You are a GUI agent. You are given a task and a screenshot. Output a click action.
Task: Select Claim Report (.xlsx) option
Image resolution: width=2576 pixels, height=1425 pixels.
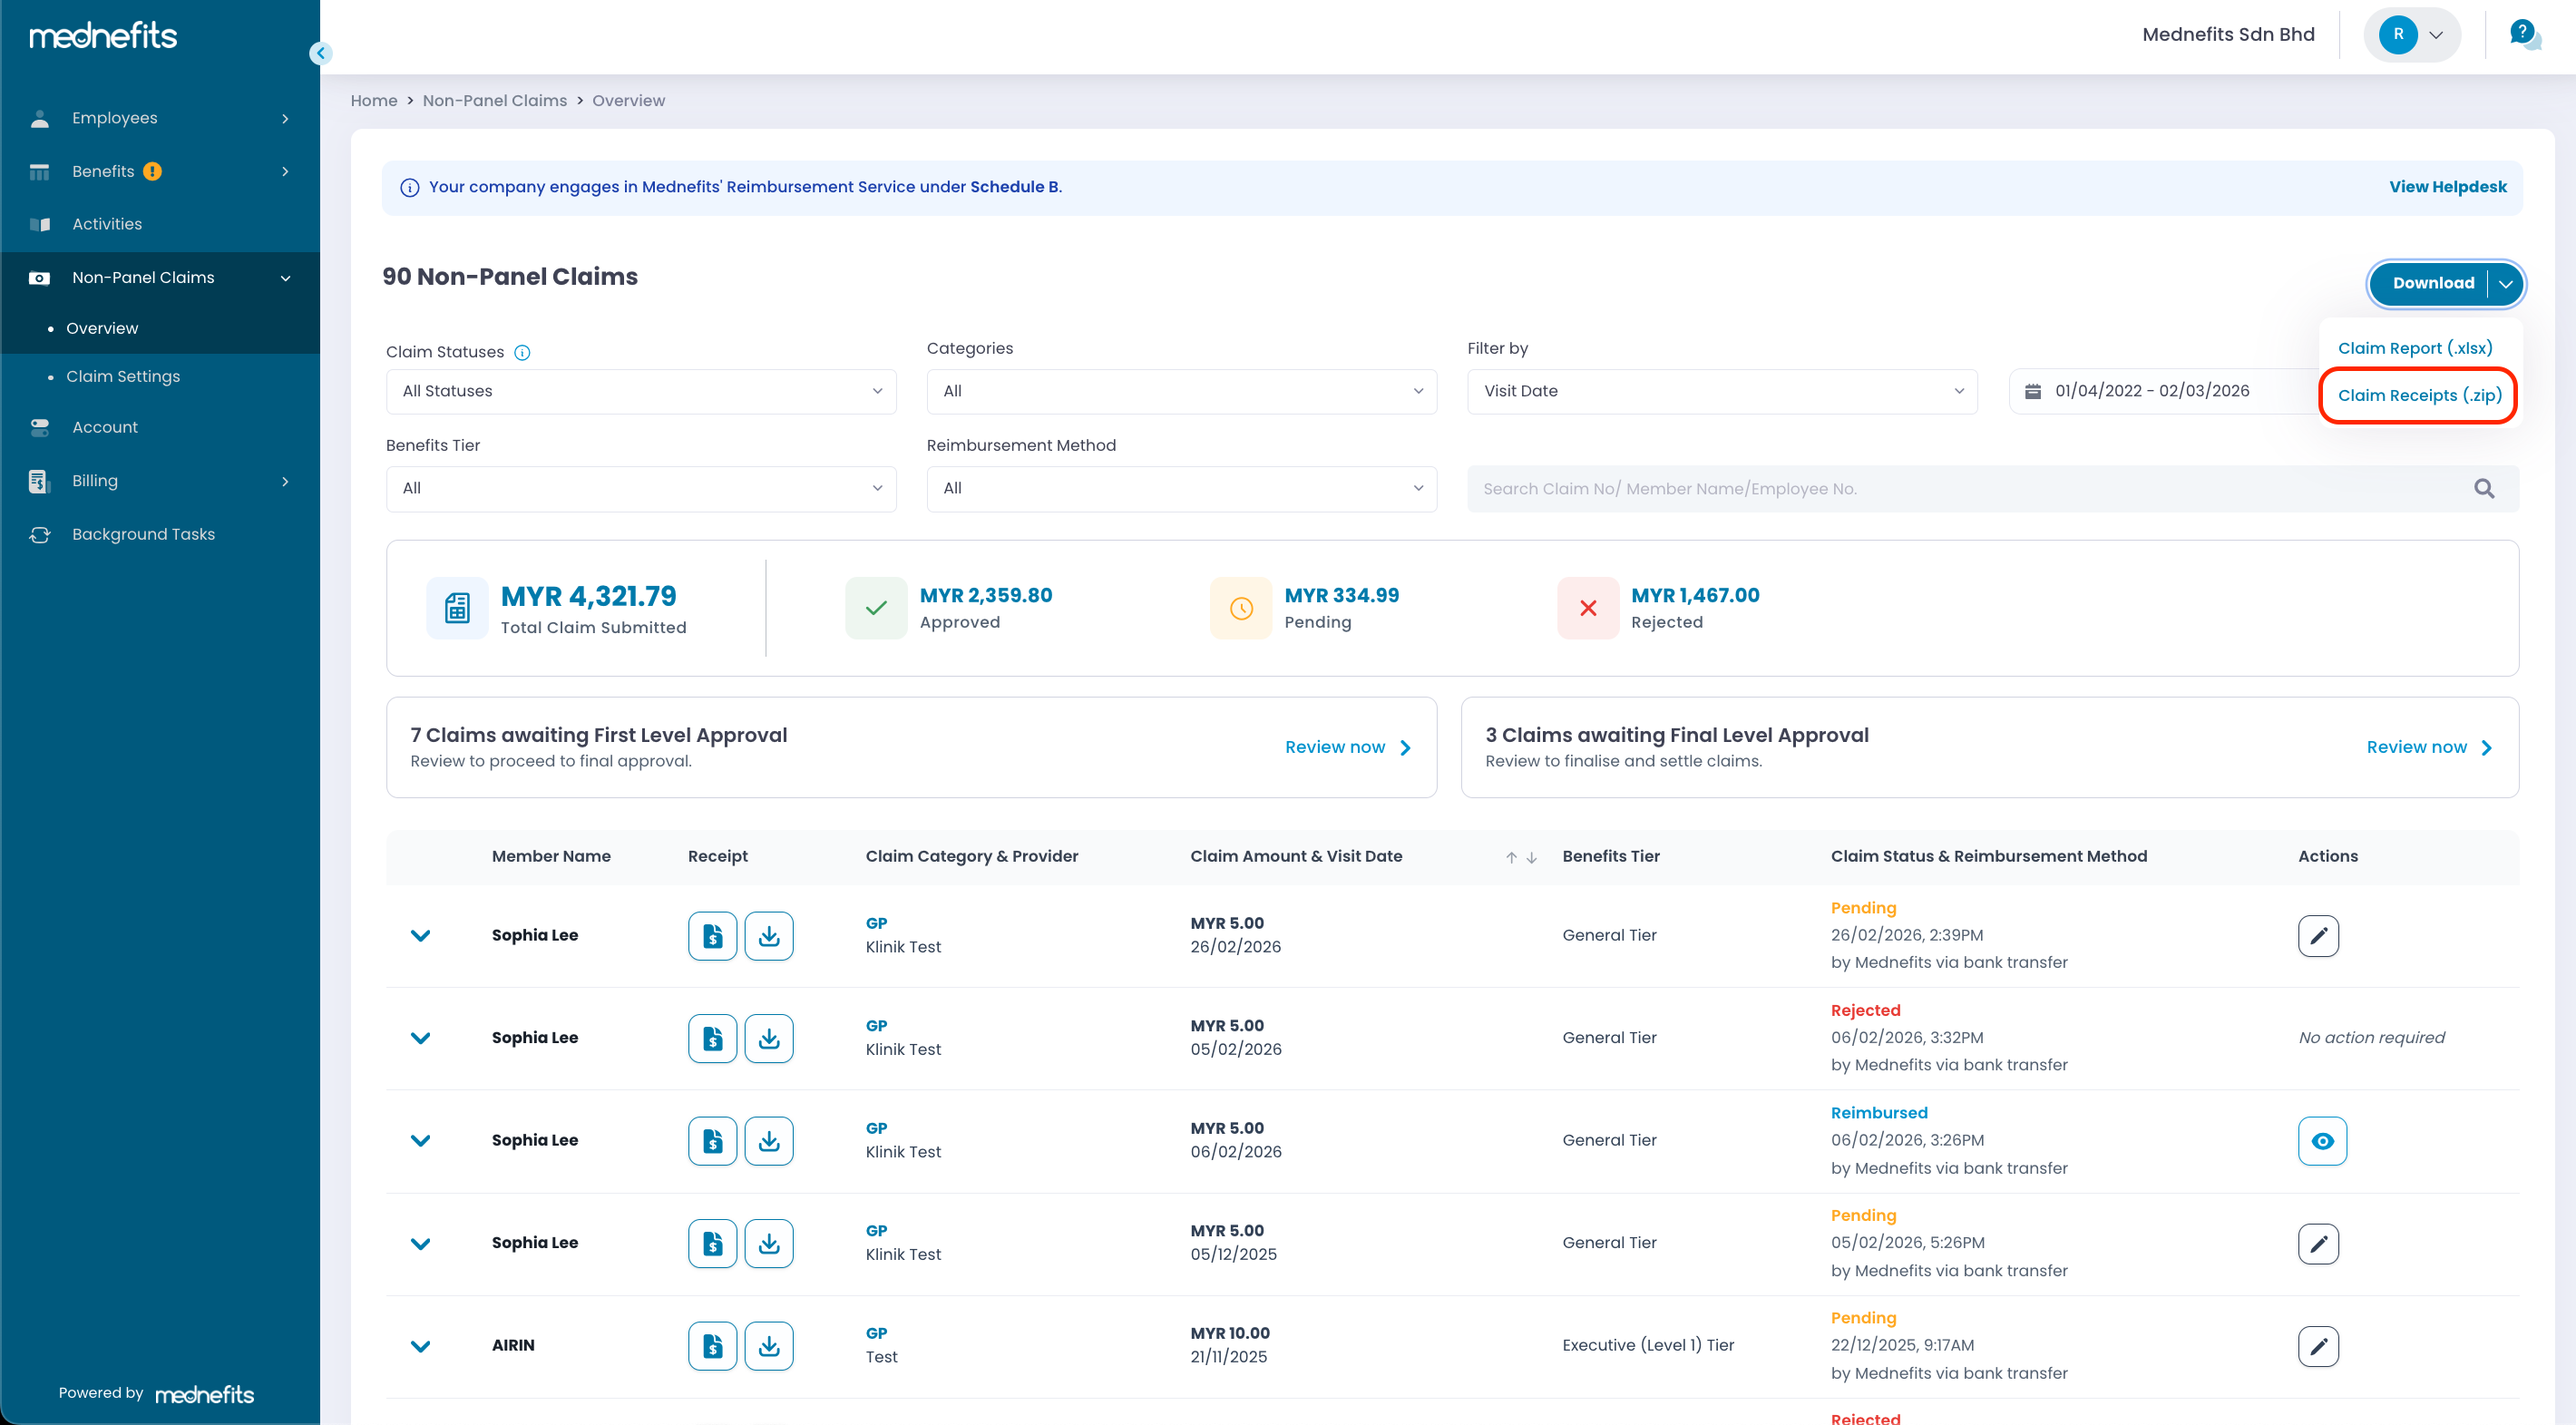coord(2414,348)
